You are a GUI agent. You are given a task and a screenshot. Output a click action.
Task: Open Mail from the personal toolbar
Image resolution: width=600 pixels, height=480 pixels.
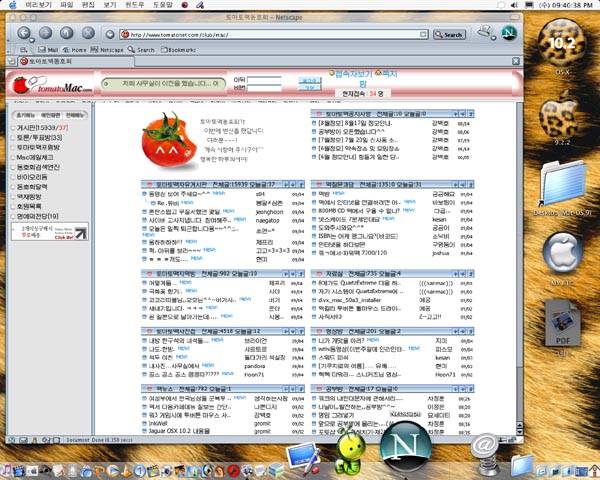click(x=48, y=48)
